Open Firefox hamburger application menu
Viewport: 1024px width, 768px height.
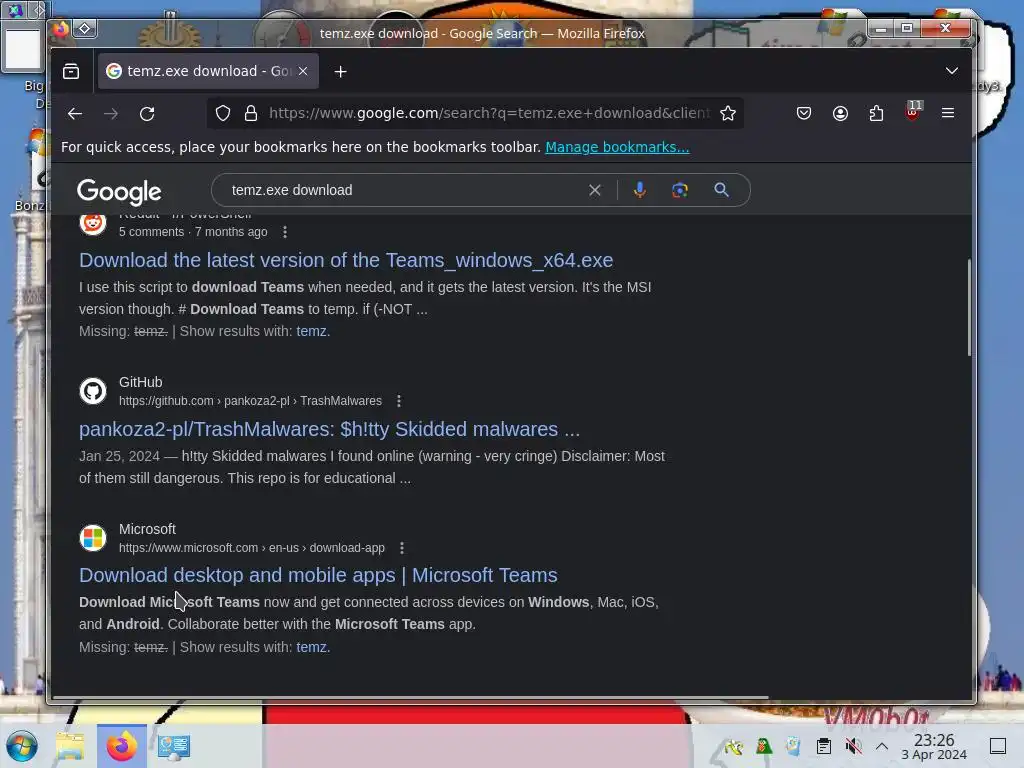click(948, 113)
